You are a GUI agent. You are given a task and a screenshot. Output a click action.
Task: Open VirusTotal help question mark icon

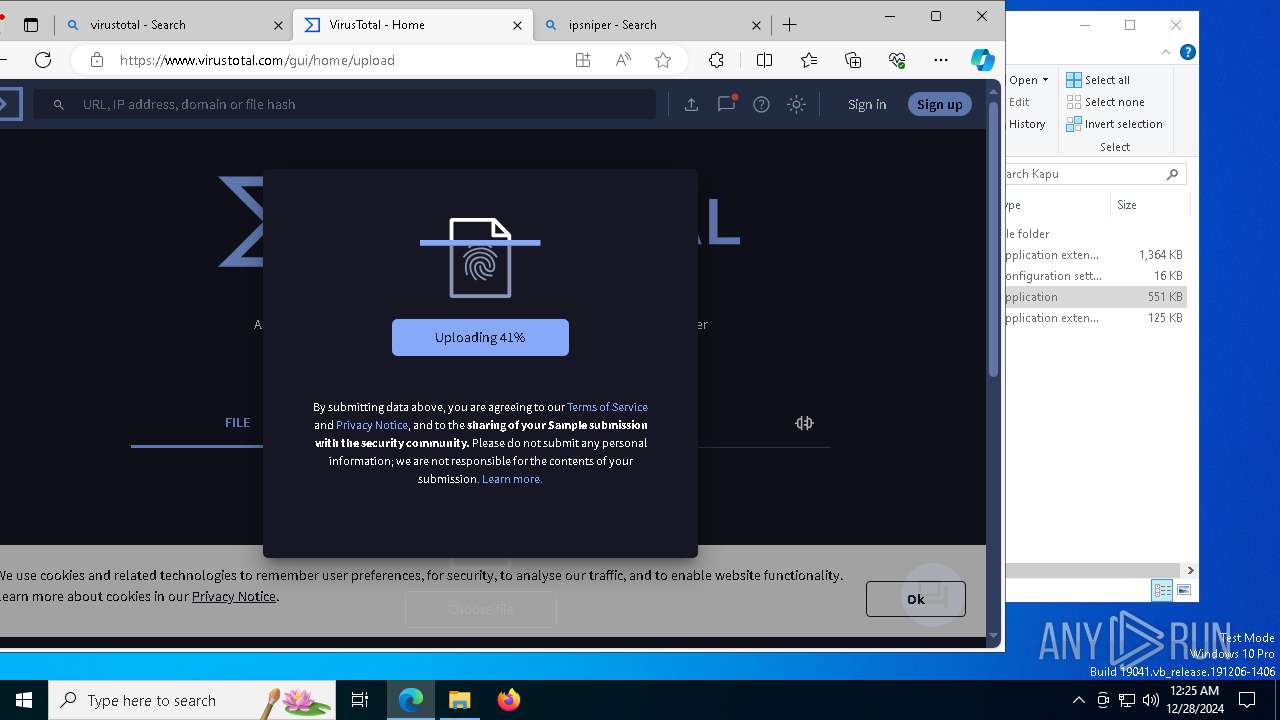pyautogui.click(x=761, y=104)
